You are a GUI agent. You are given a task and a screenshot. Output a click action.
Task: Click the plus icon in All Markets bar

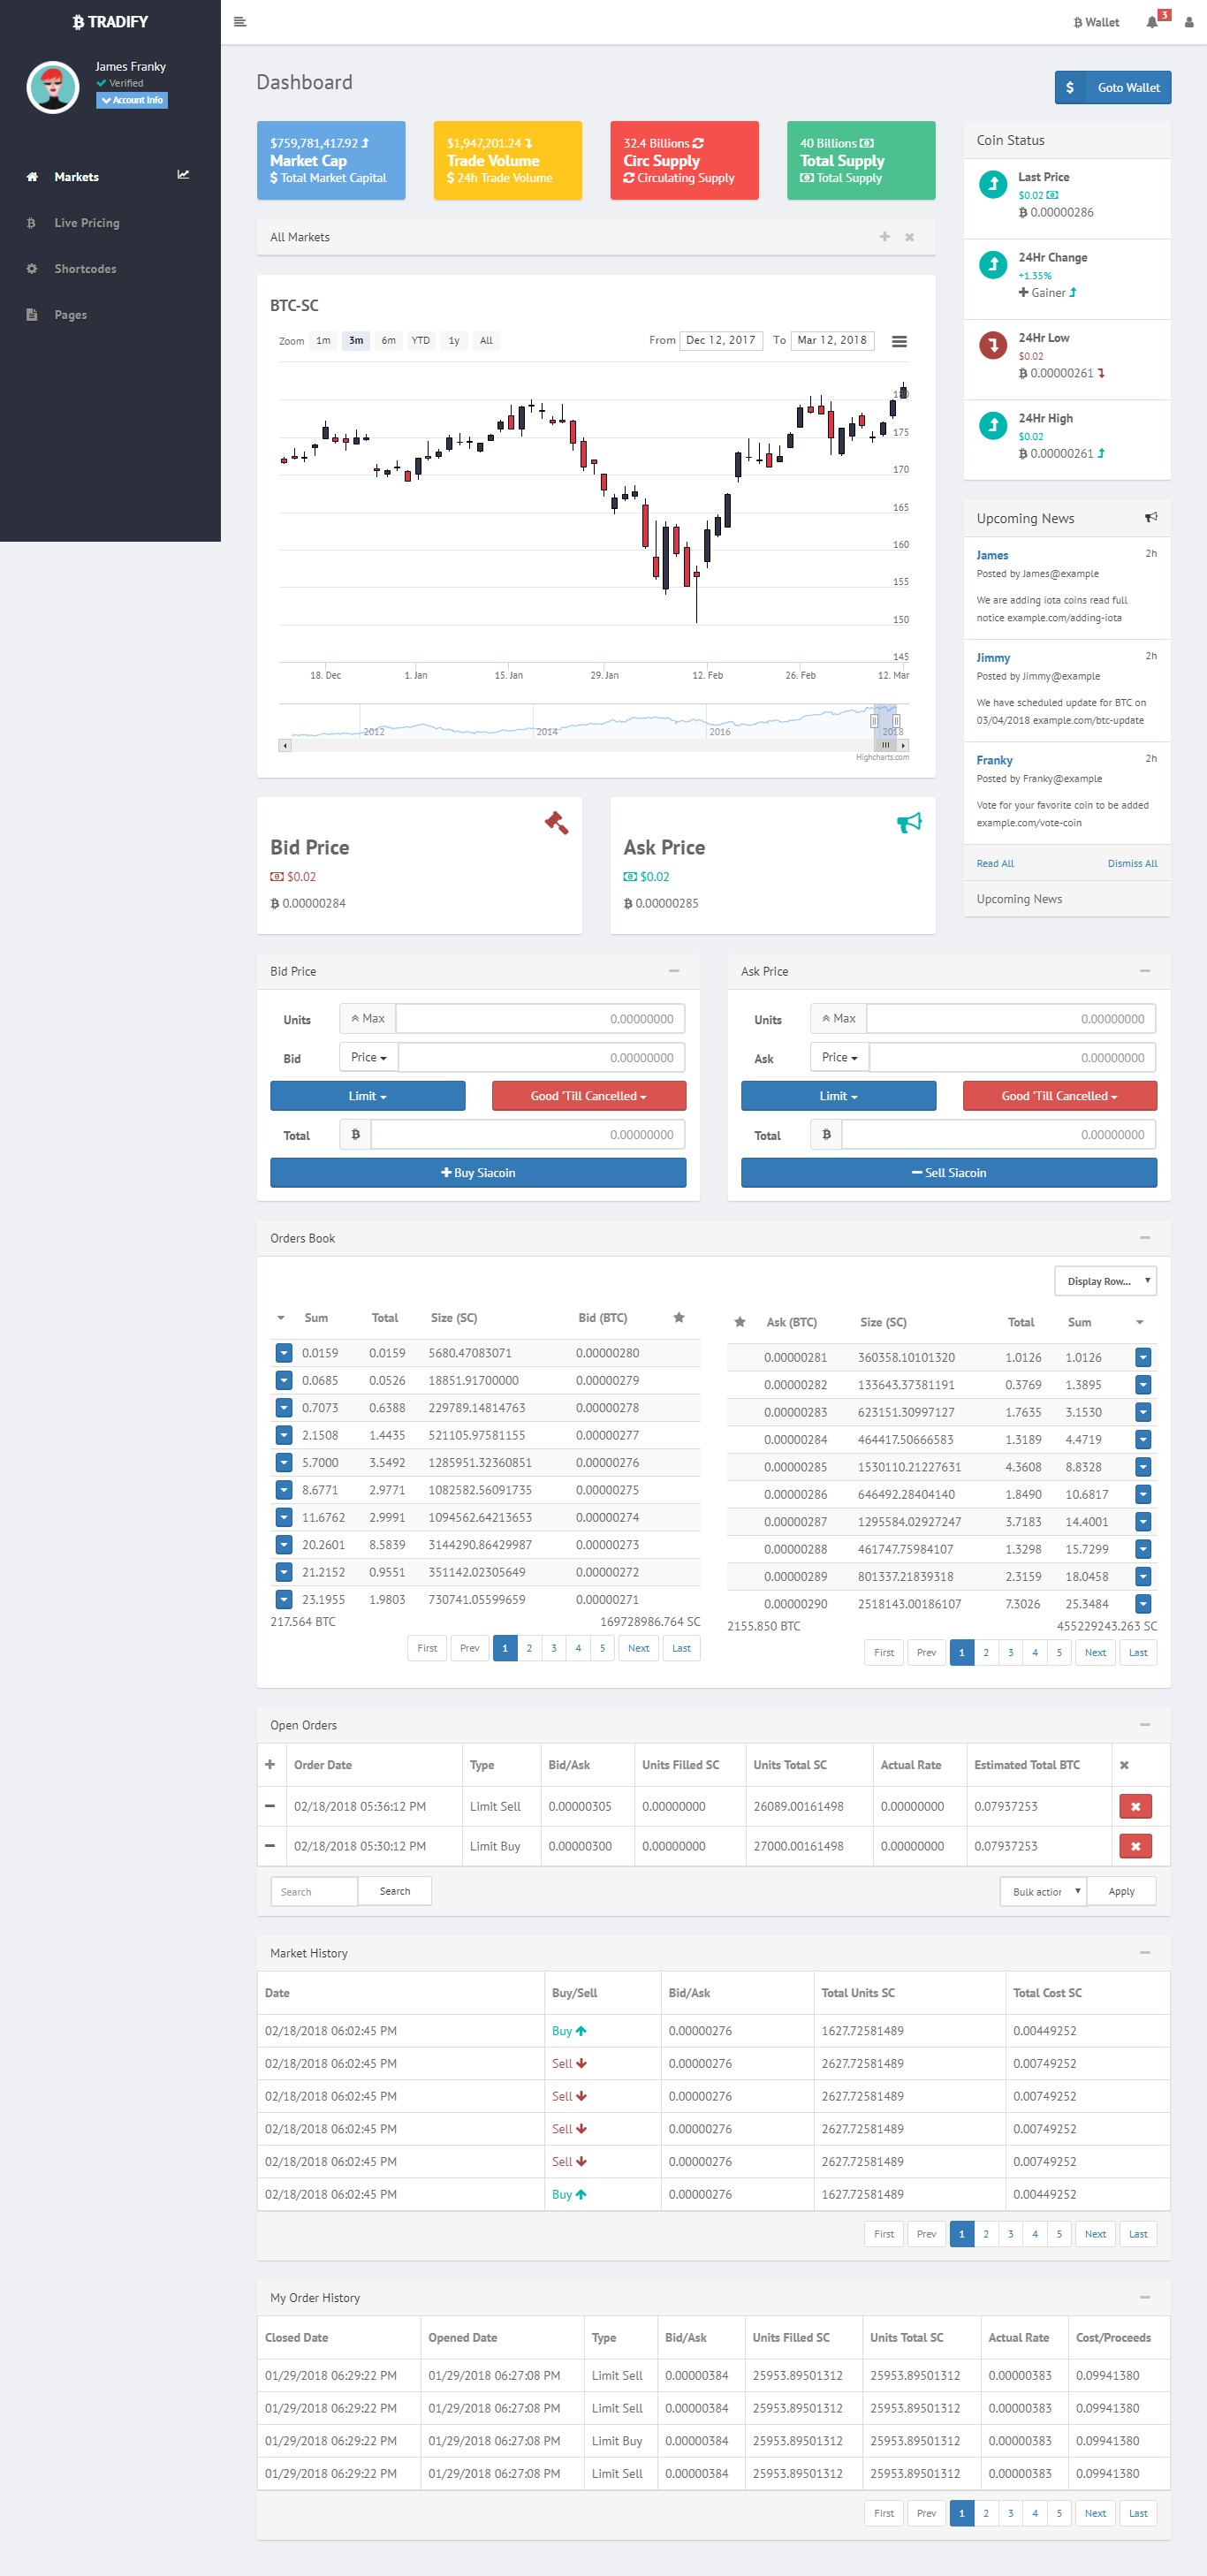(x=884, y=237)
